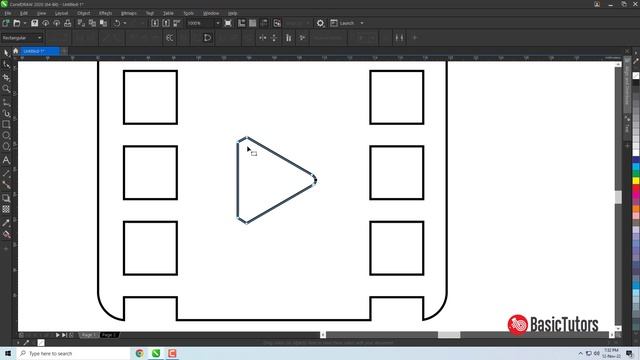Click the New document icon

(6, 23)
